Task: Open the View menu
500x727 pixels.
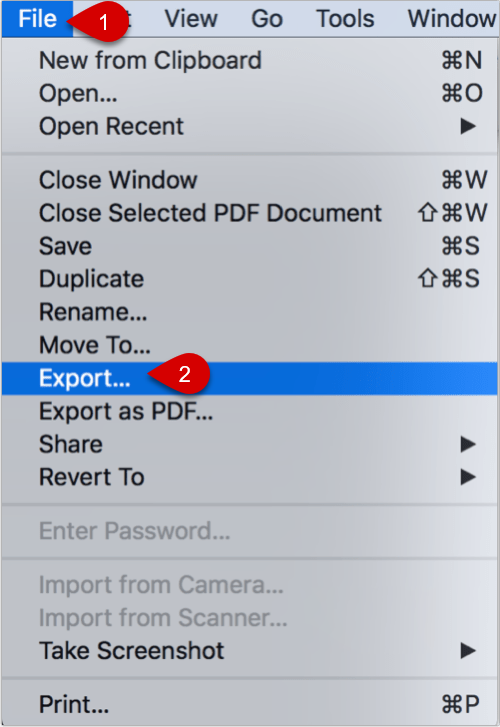Action: tap(191, 19)
